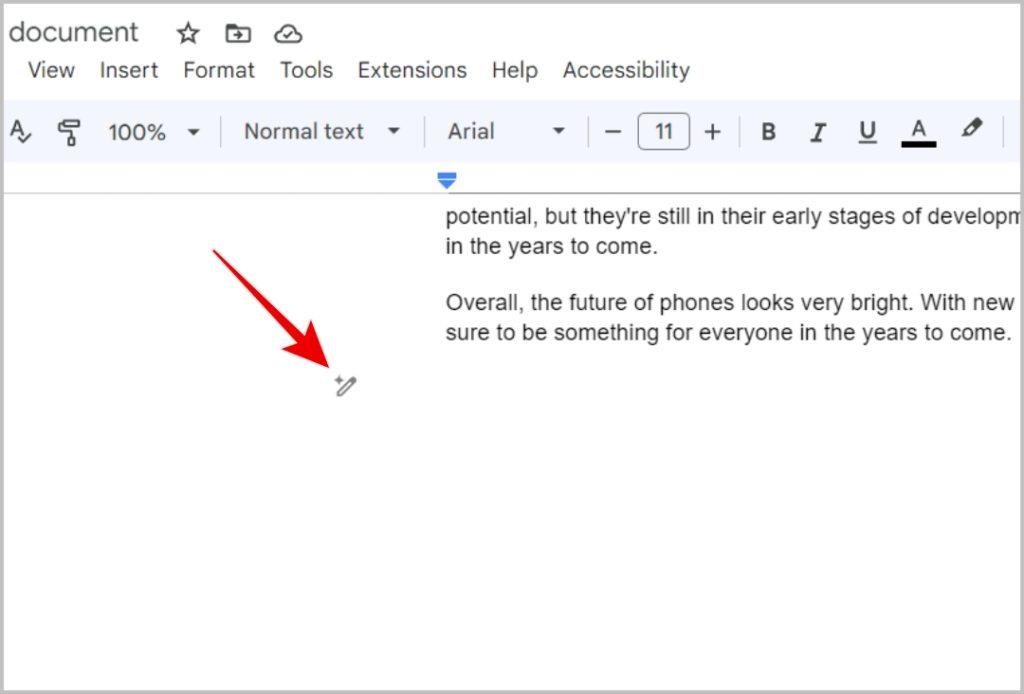
Task: Click the blue indent marker on ruler
Action: (447, 180)
